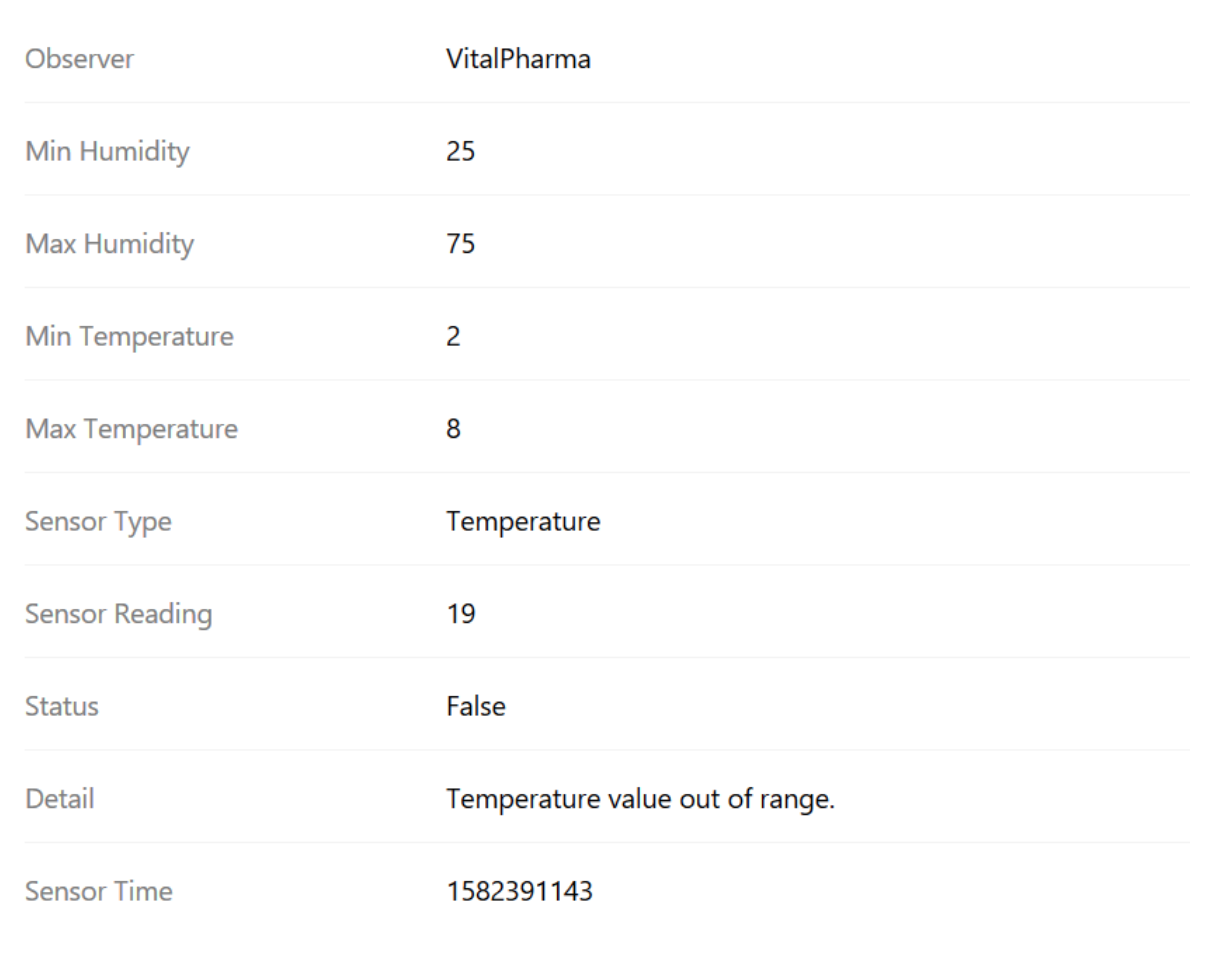Click the Max Humidity label

[109, 244]
